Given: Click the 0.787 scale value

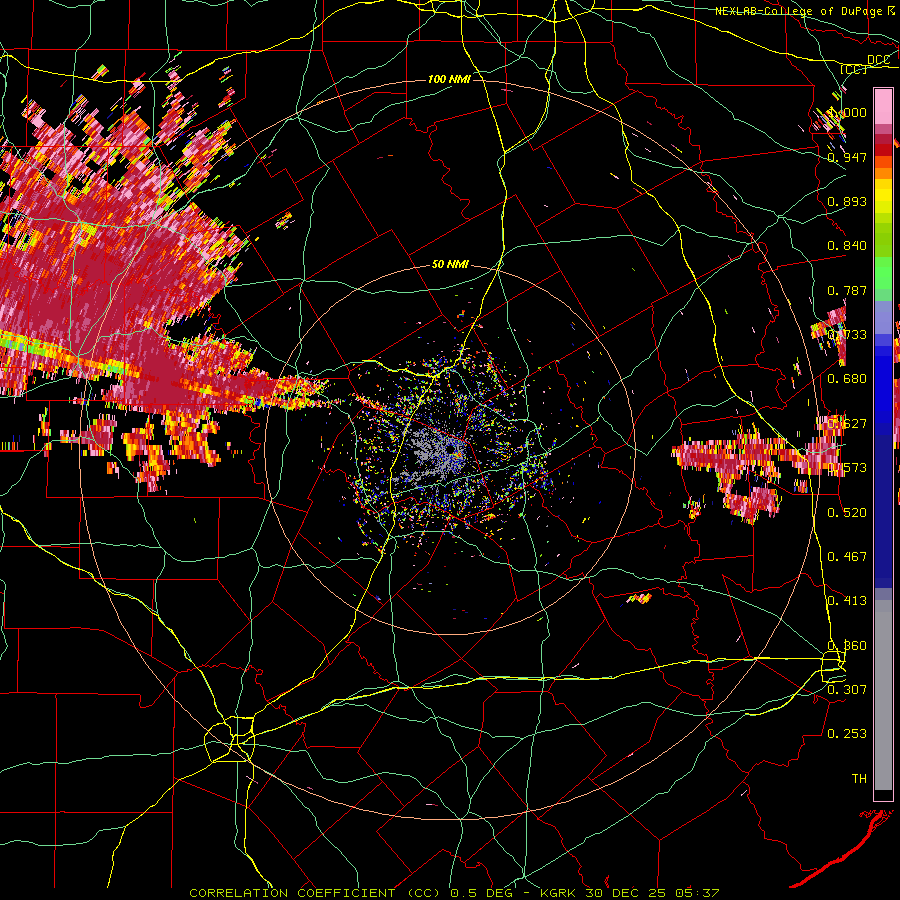Looking at the screenshot, I should click(x=847, y=290).
